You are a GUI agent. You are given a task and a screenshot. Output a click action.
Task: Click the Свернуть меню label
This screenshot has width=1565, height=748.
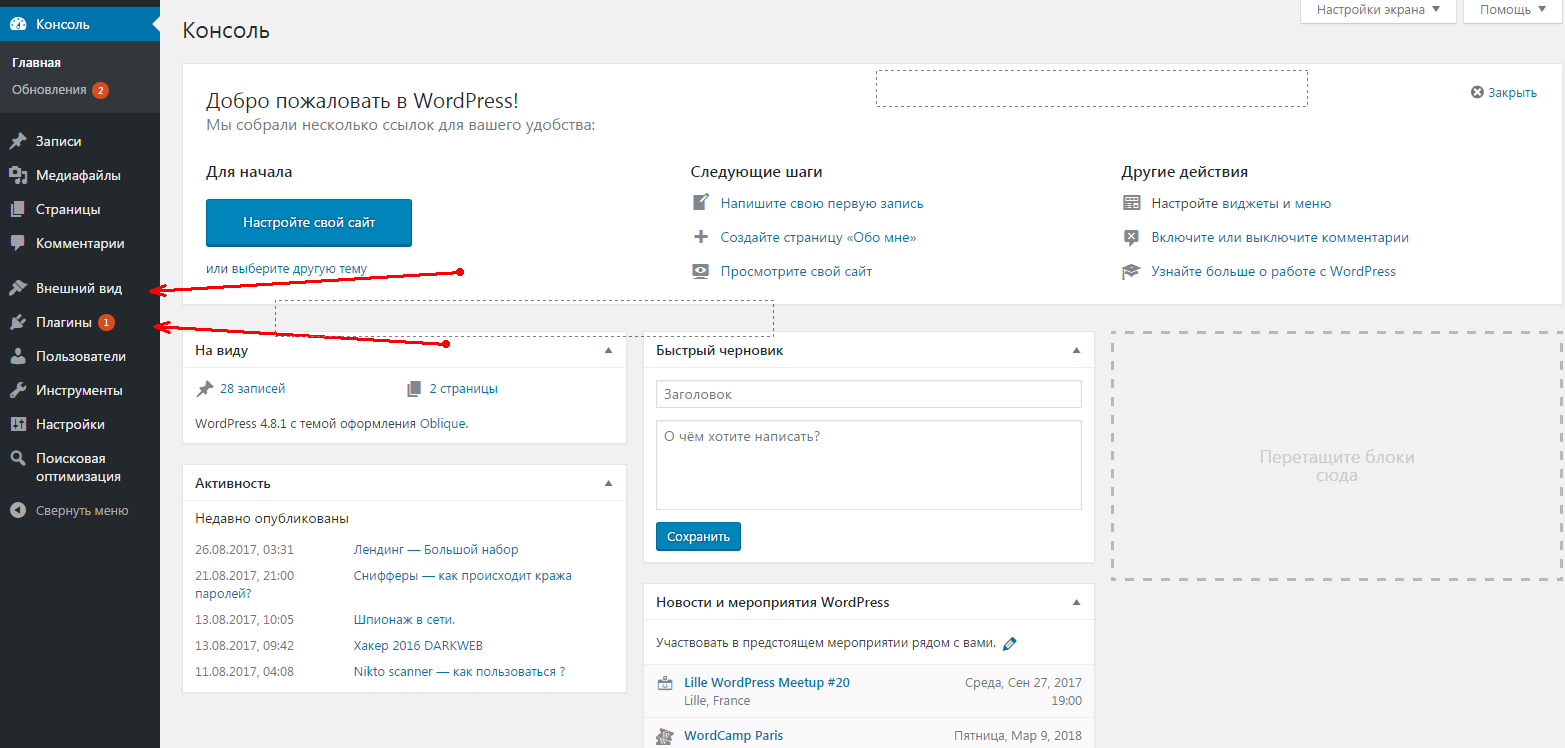click(82, 511)
